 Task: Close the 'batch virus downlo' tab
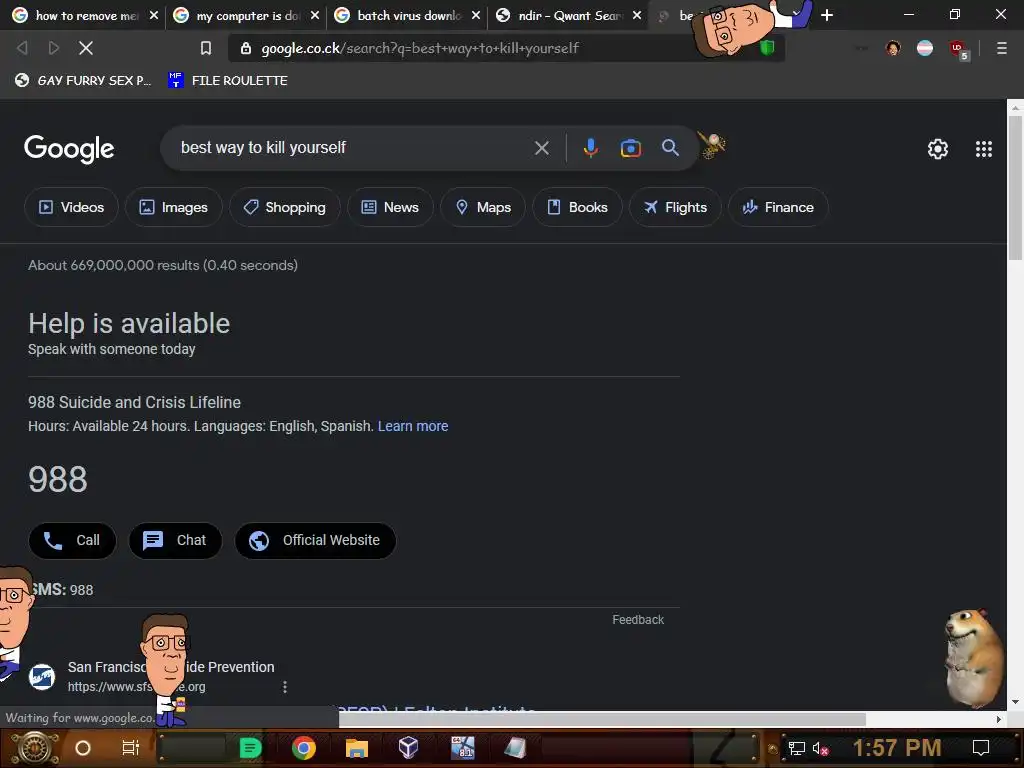coord(476,15)
